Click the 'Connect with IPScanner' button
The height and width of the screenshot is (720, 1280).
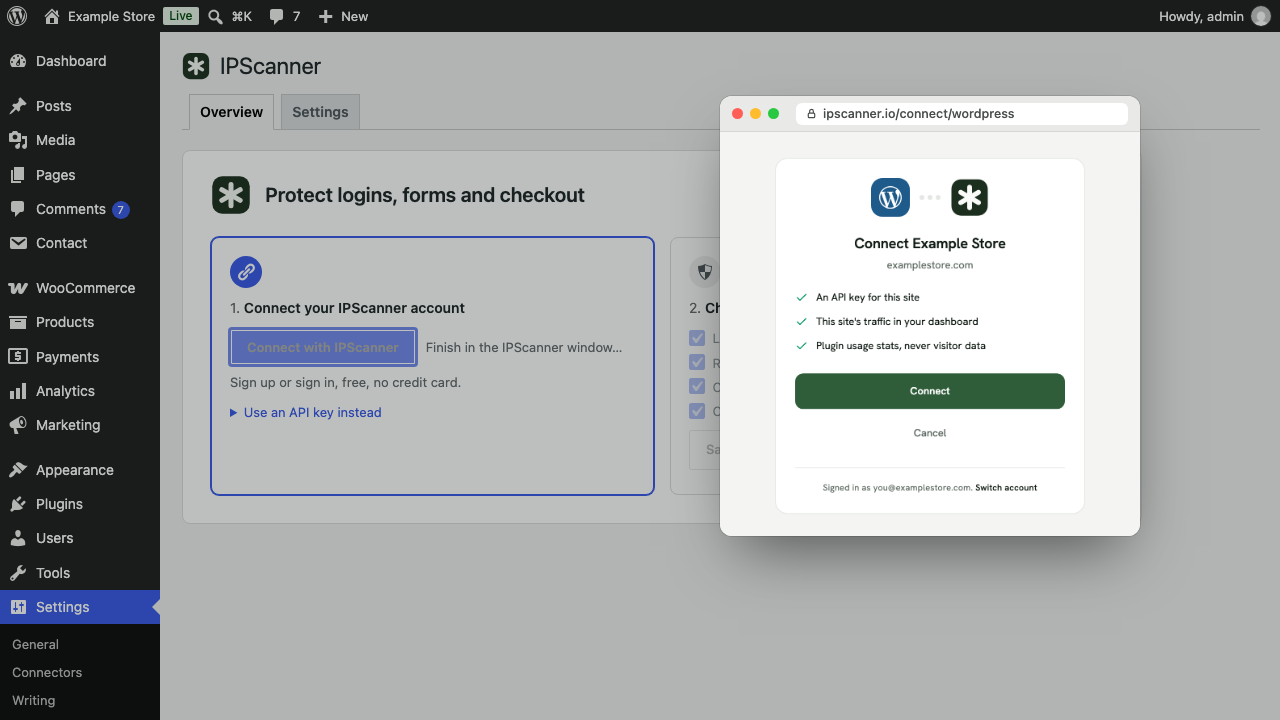click(323, 347)
